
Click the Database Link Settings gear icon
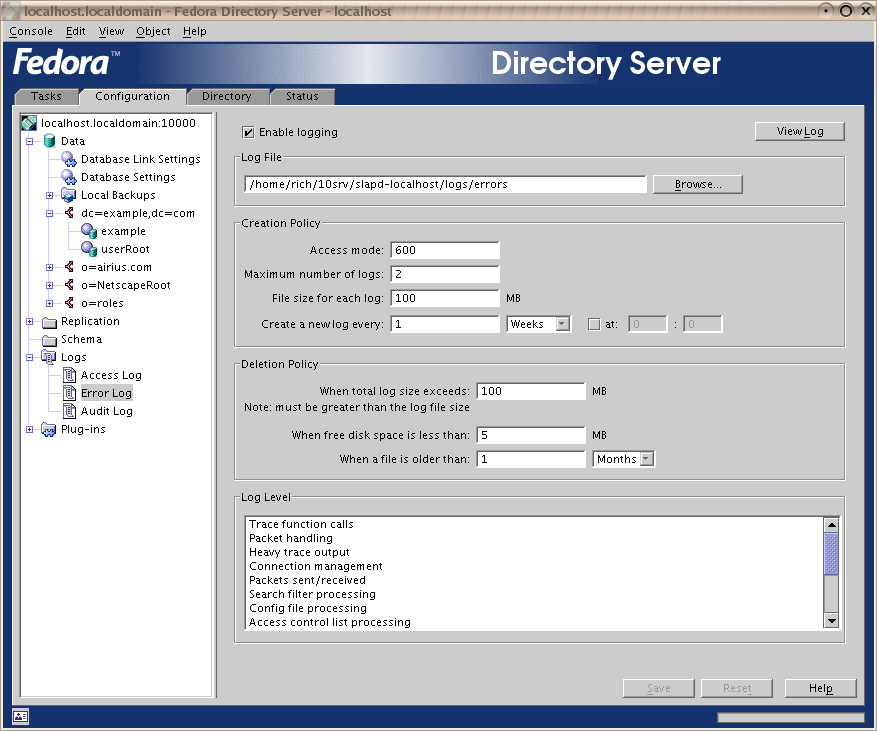[68, 159]
